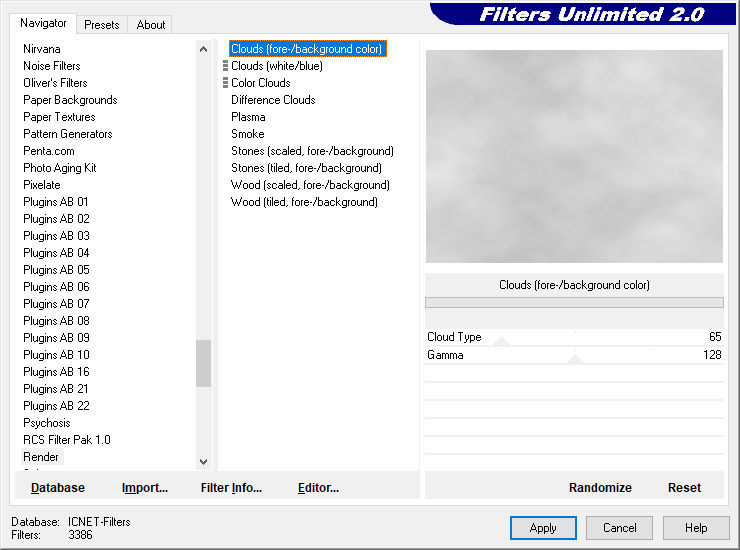Image resolution: width=740 pixels, height=550 pixels.
Task: Click the clouds preview image
Action: click(x=574, y=156)
